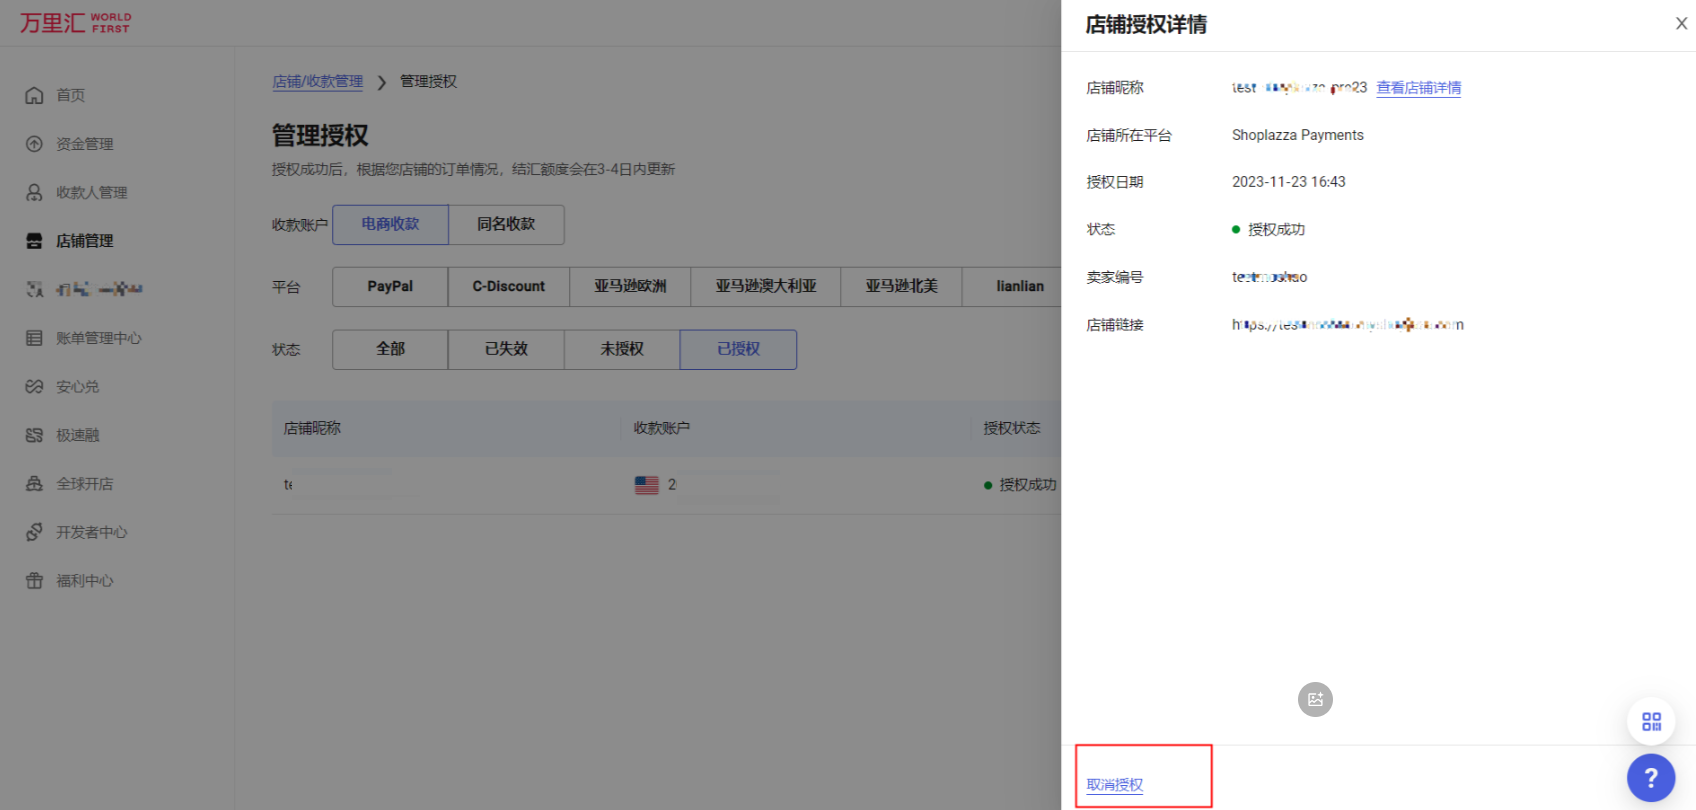Viewport: 1696px width, 810px height.
Task: Click the gray image feedback icon
Action: point(1315,700)
